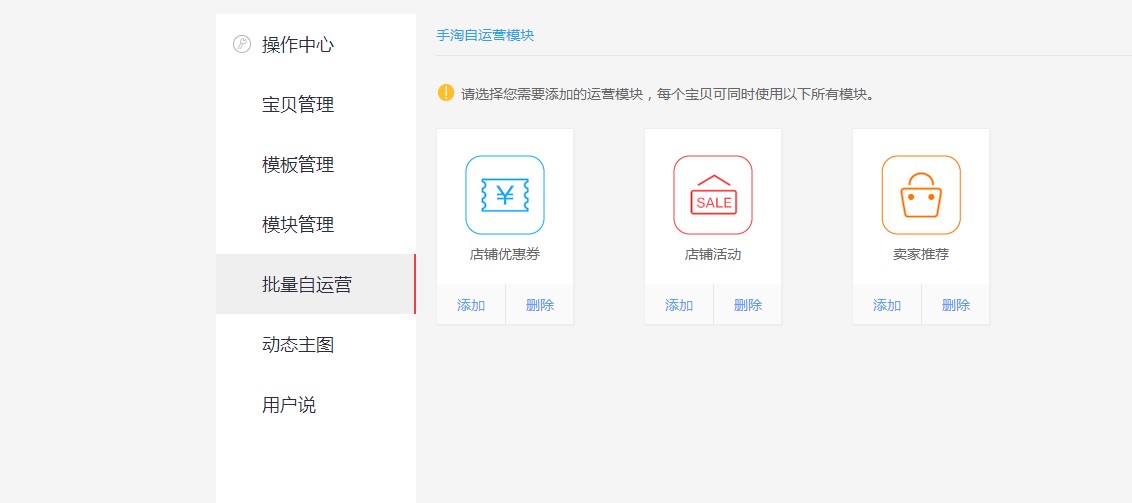Select the red SALE 店铺活动 icon

pos(713,195)
